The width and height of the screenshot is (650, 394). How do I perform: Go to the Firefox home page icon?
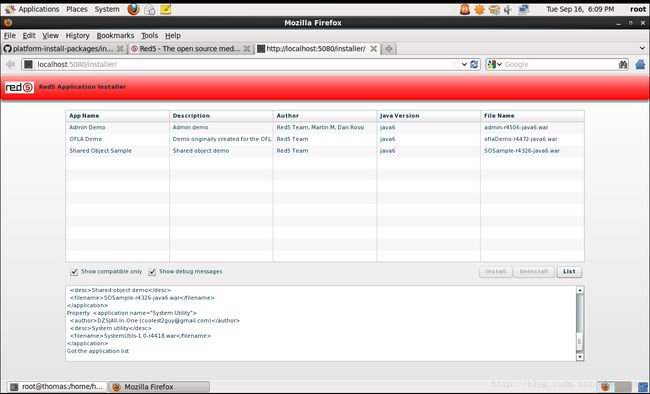coord(640,64)
